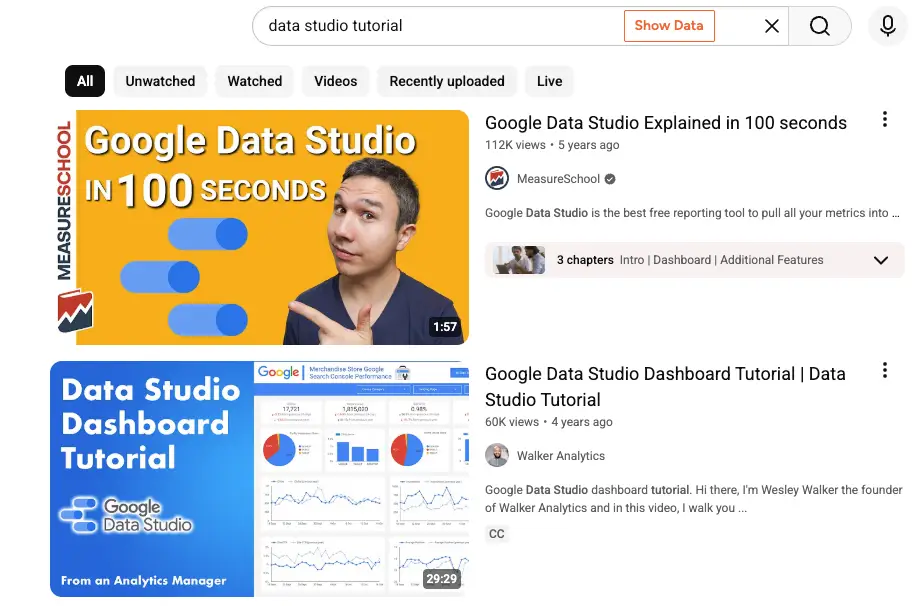Screen dimensions: 922x606
Task: Select the Unwatched filter chip
Action: pyautogui.click(x=160, y=81)
